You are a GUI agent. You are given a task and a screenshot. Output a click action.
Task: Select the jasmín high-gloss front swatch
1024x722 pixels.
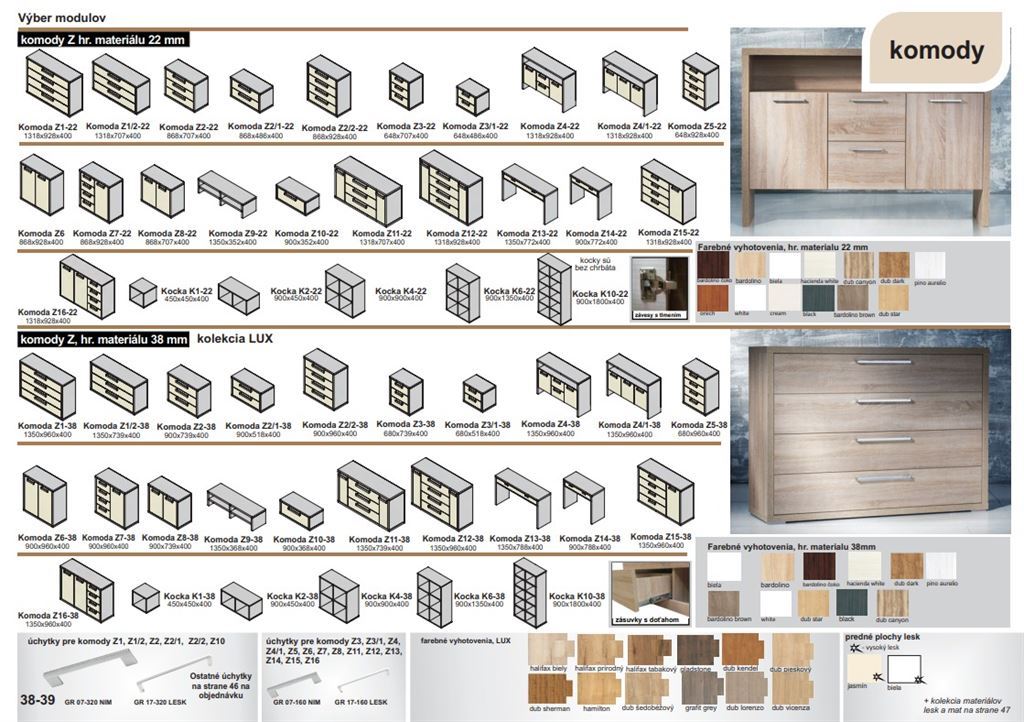[859, 669]
